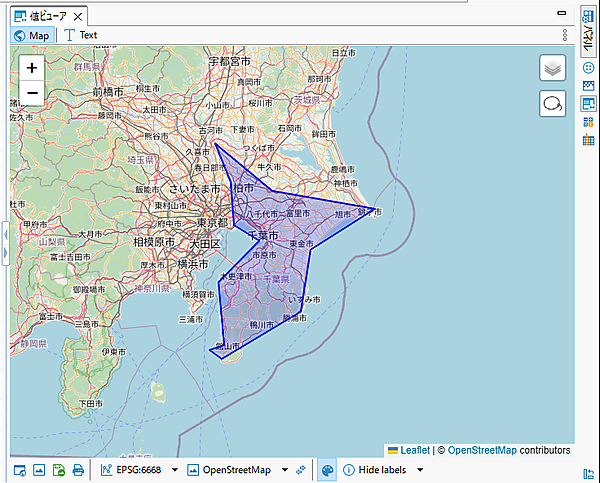
Task: Open the OpenStreetMap attribution link
Action: (x=480, y=451)
